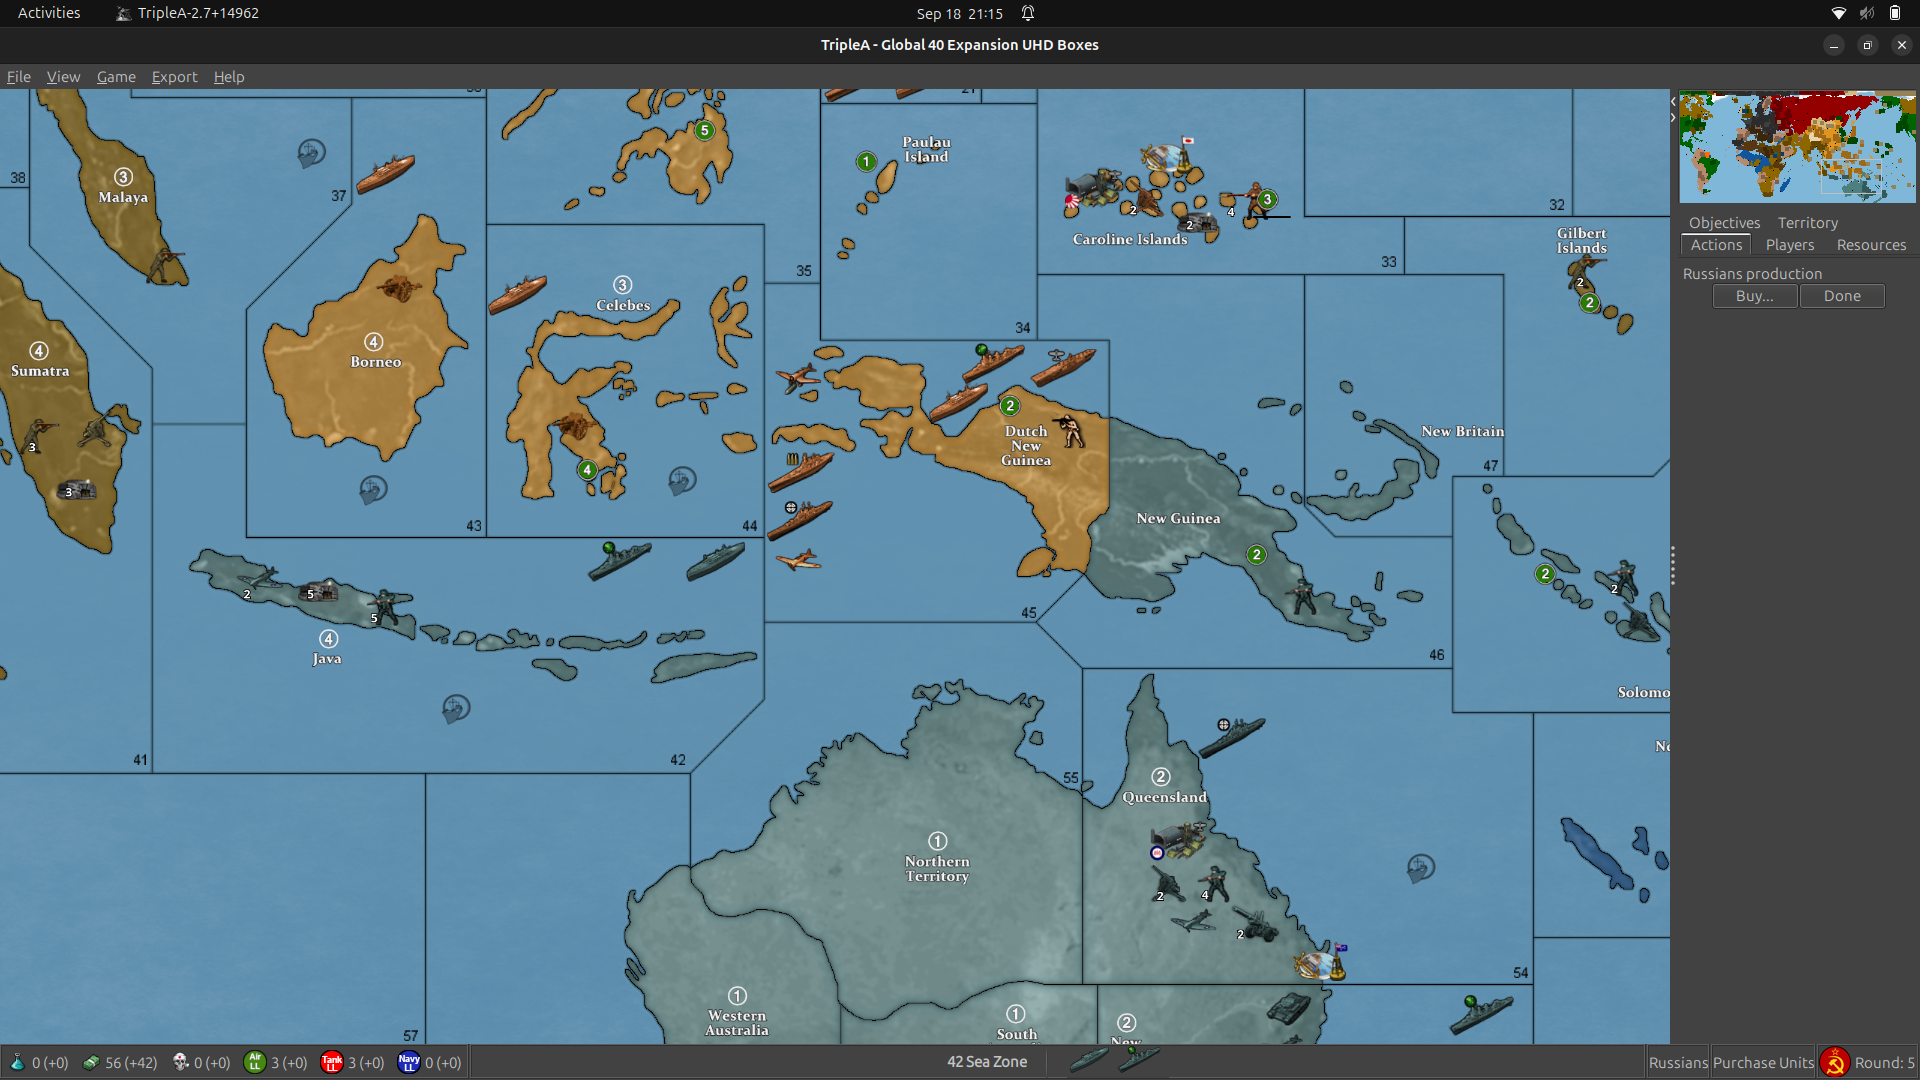The height and width of the screenshot is (1080, 1920).
Task: Select the tank unit on Celebes
Action: [x=575, y=426]
